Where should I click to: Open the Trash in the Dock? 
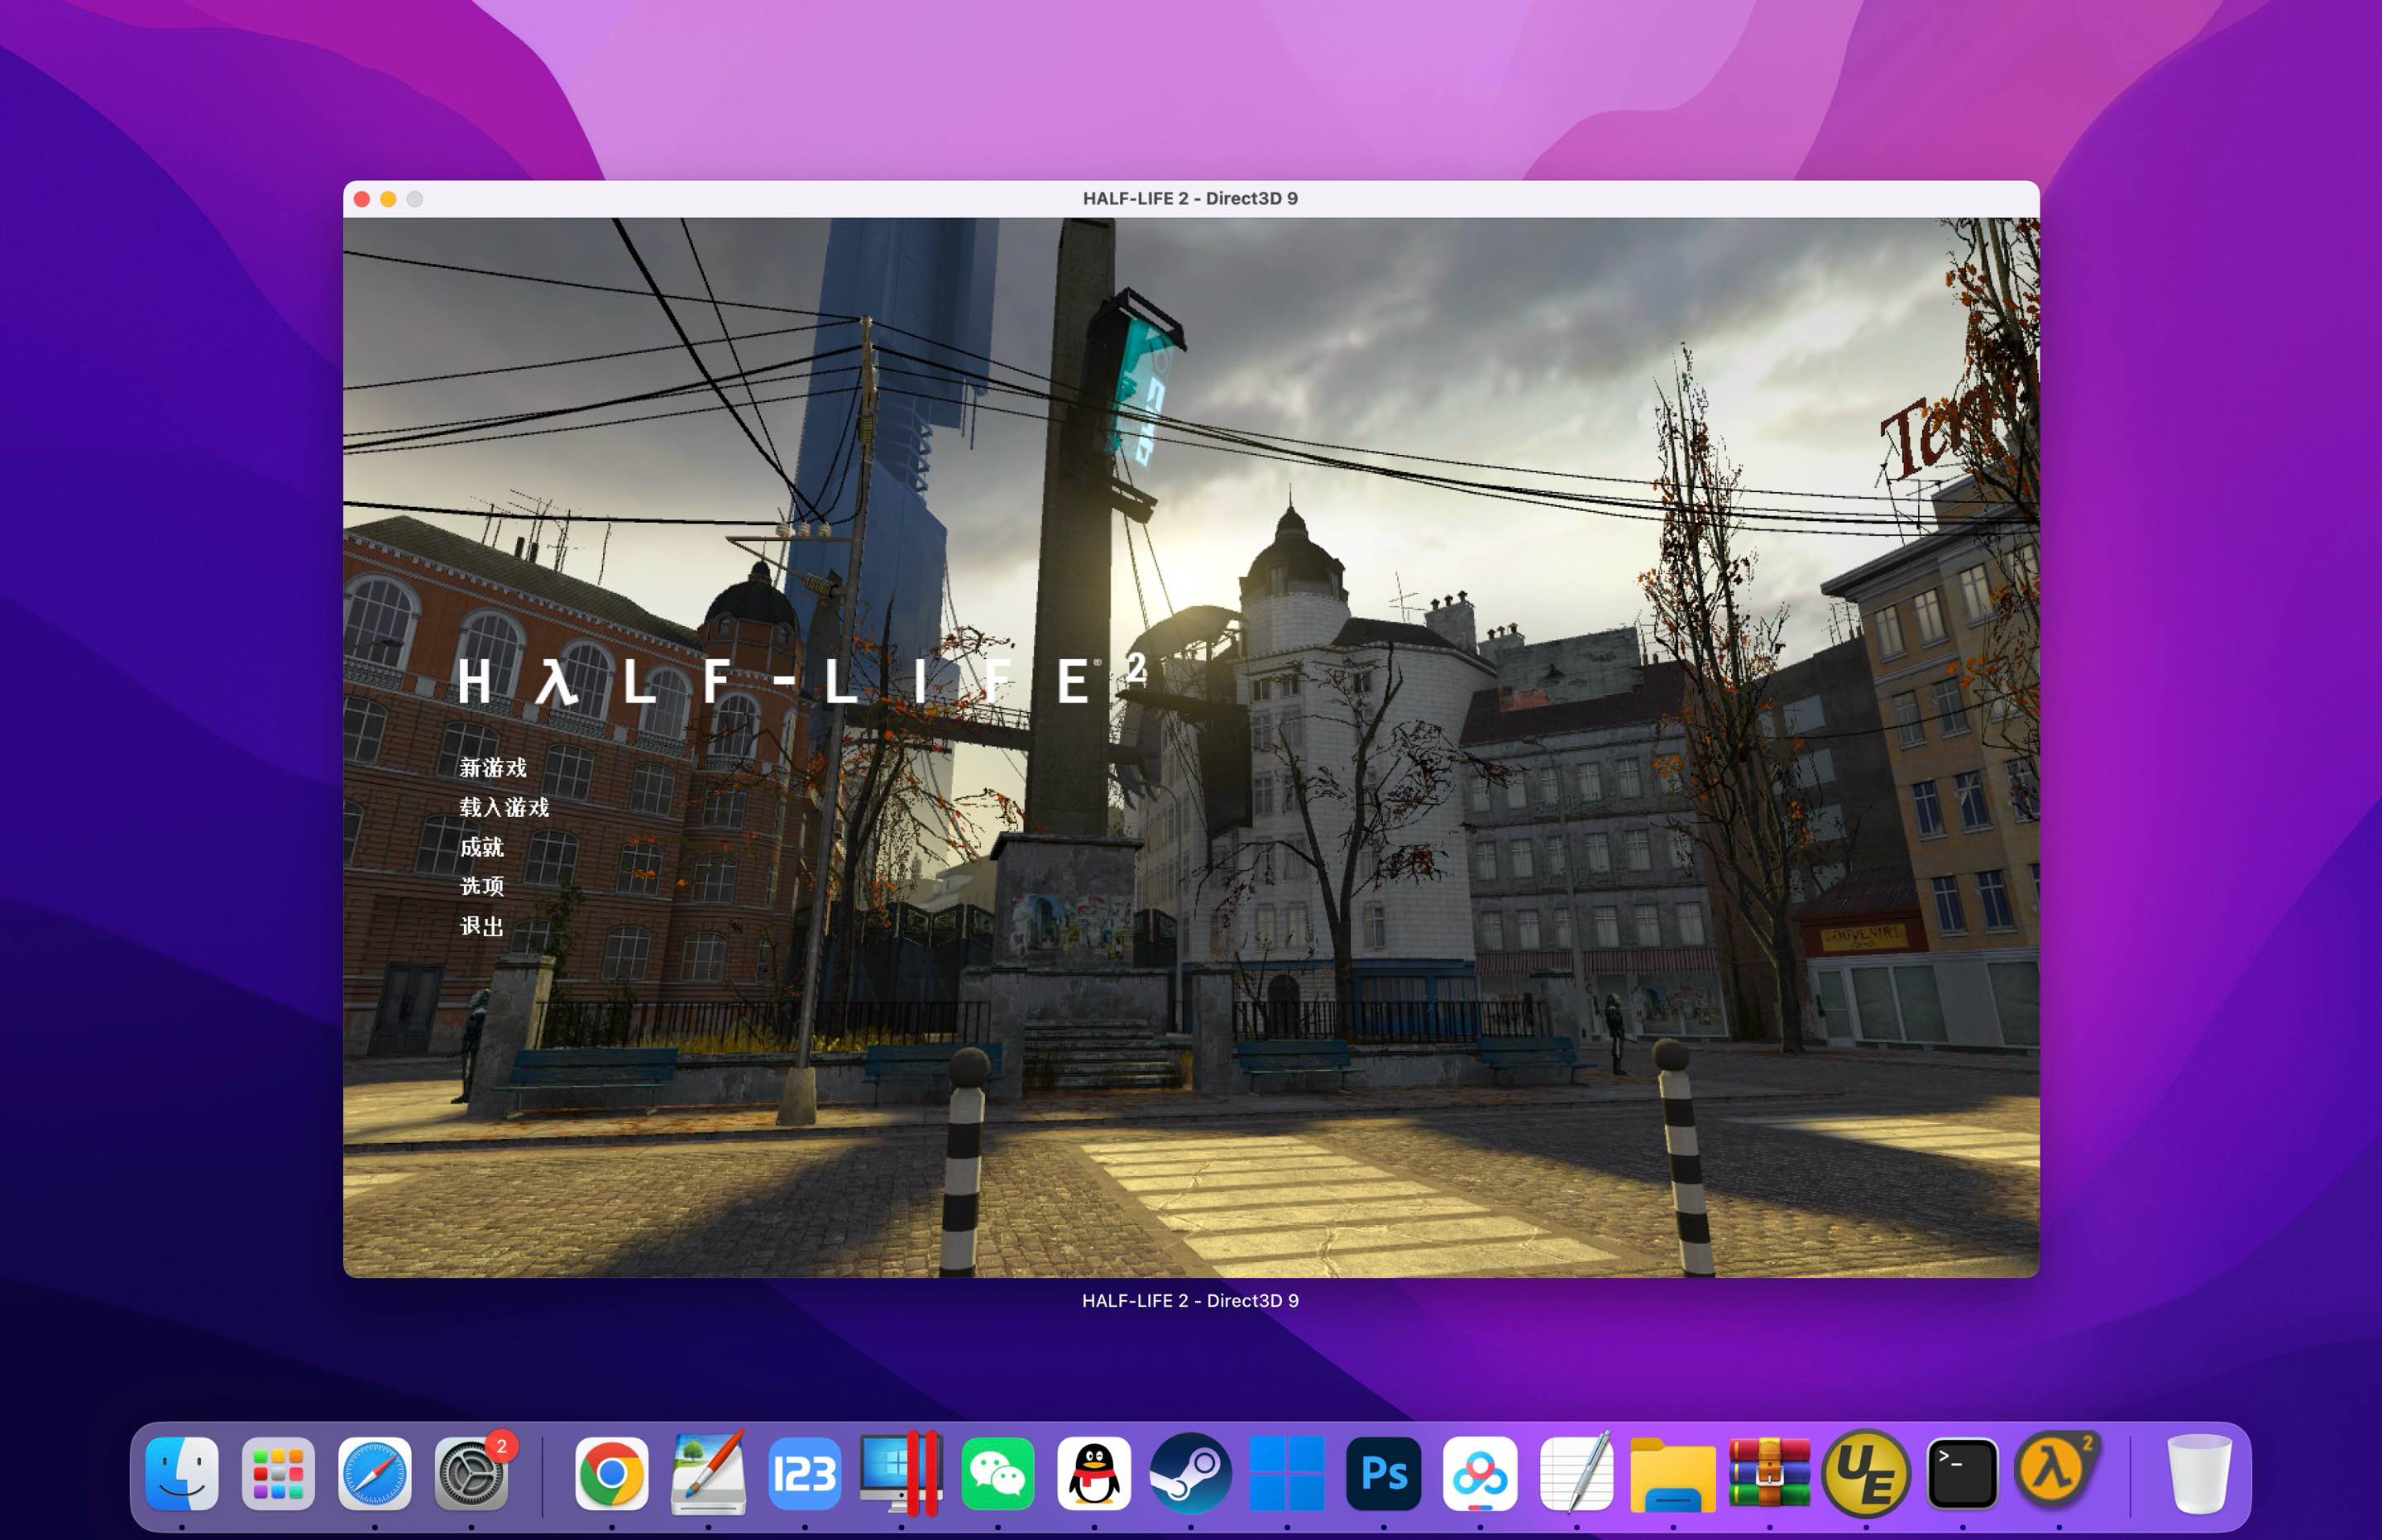(2199, 1474)
